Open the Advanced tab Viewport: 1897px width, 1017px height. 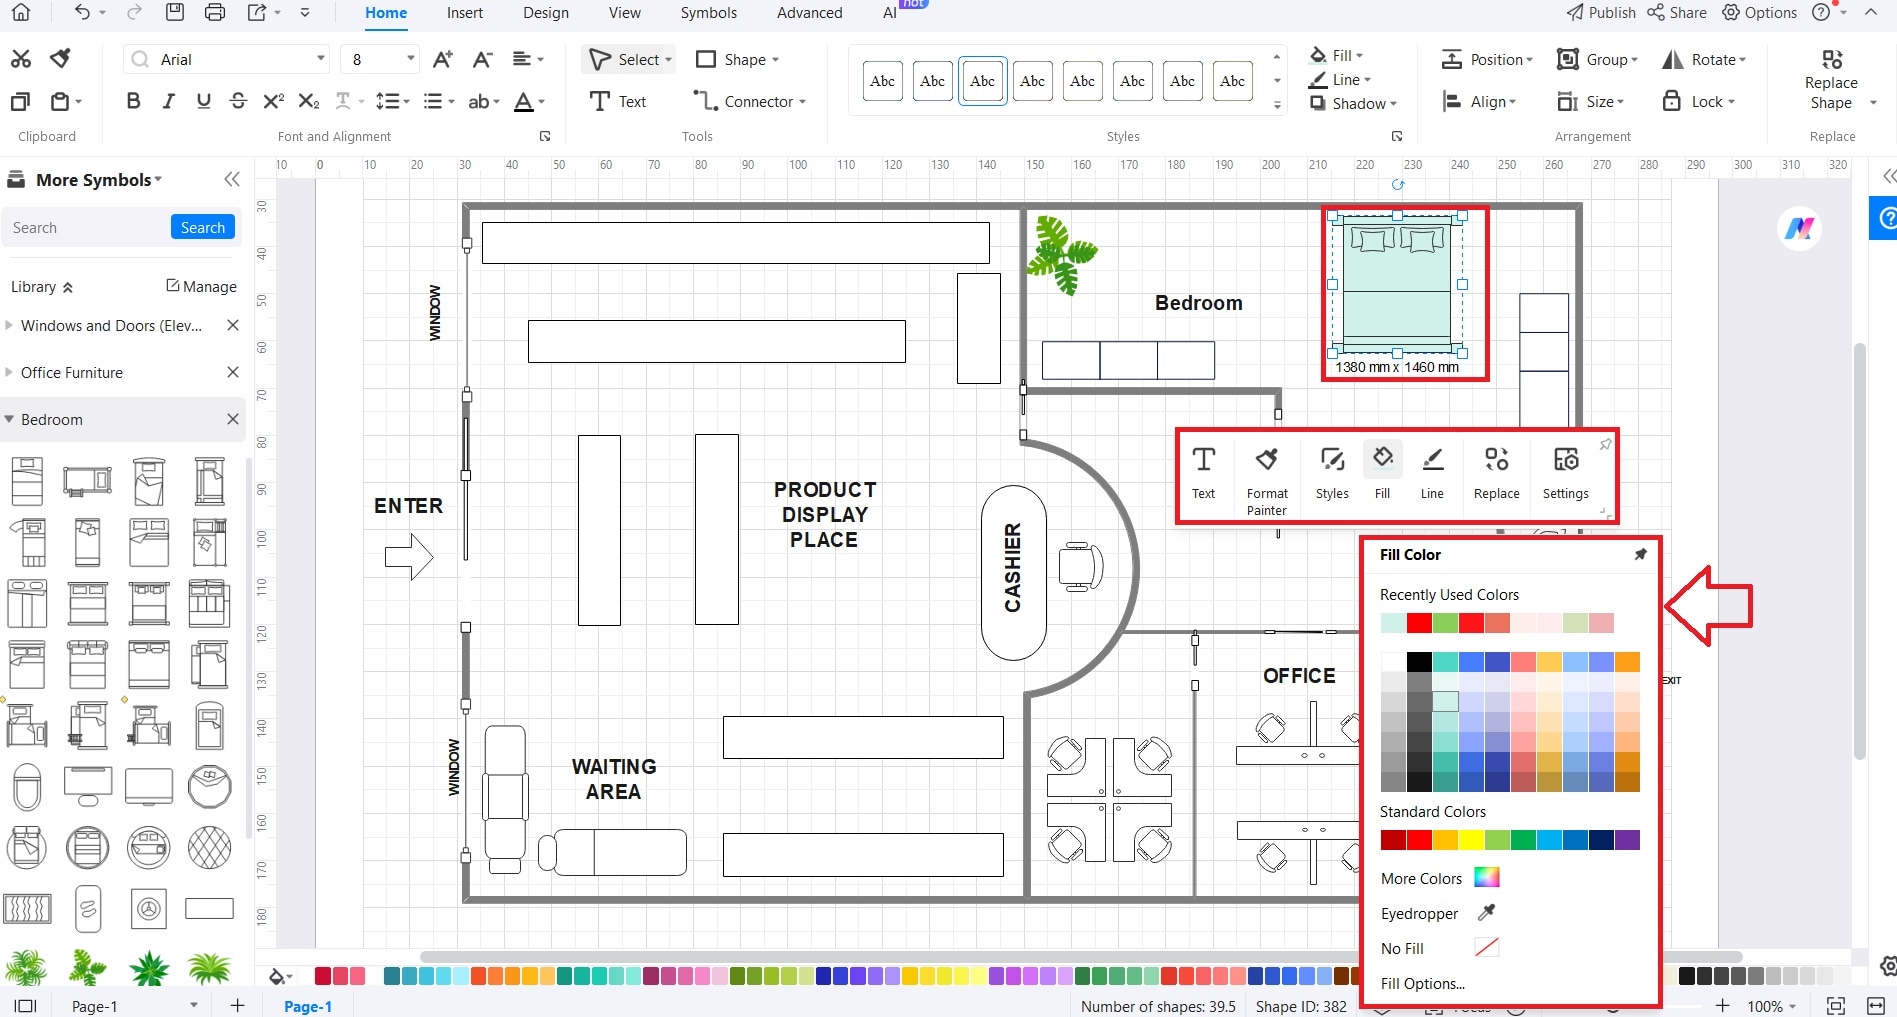(x=810, y=13)
